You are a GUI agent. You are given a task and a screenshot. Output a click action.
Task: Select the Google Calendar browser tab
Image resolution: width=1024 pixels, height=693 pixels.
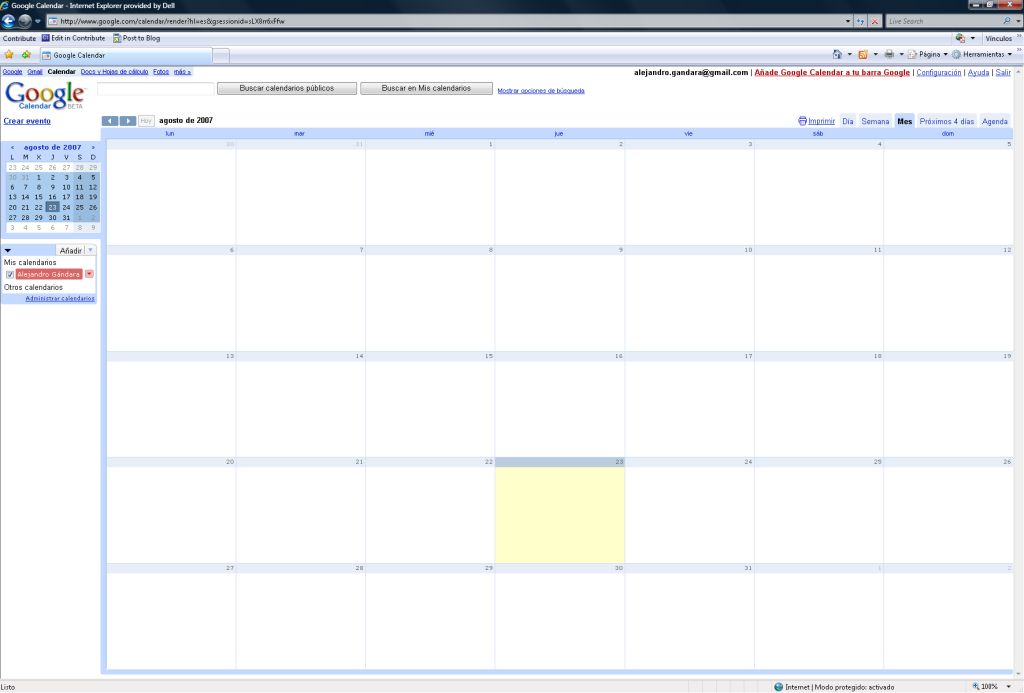tap(126, 56)
